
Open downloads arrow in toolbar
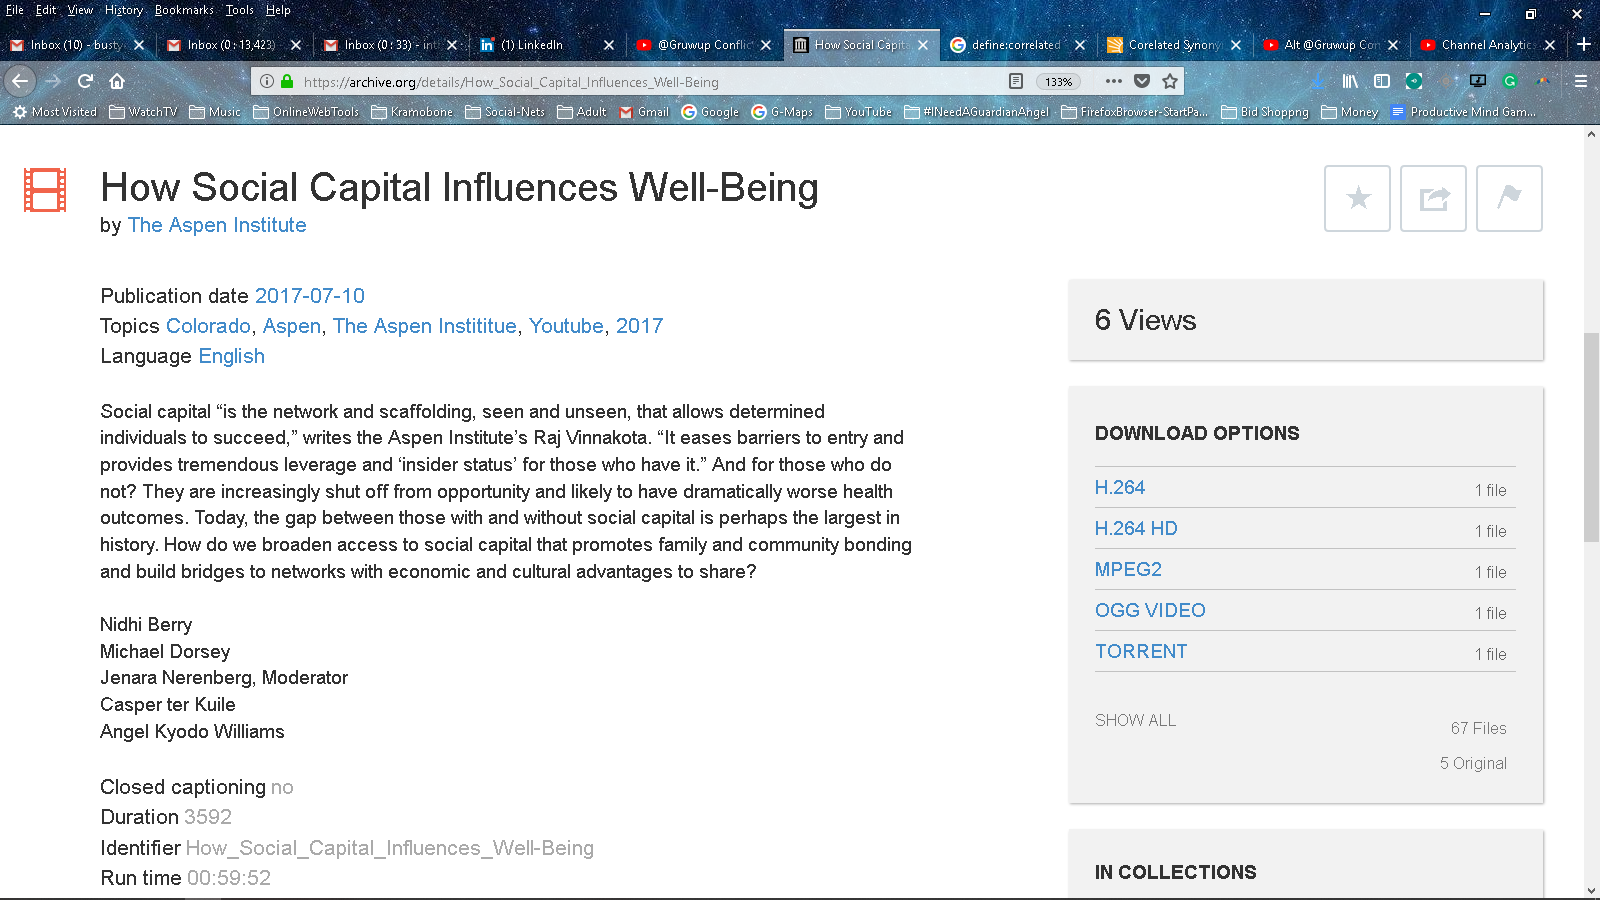point(1318,81)
